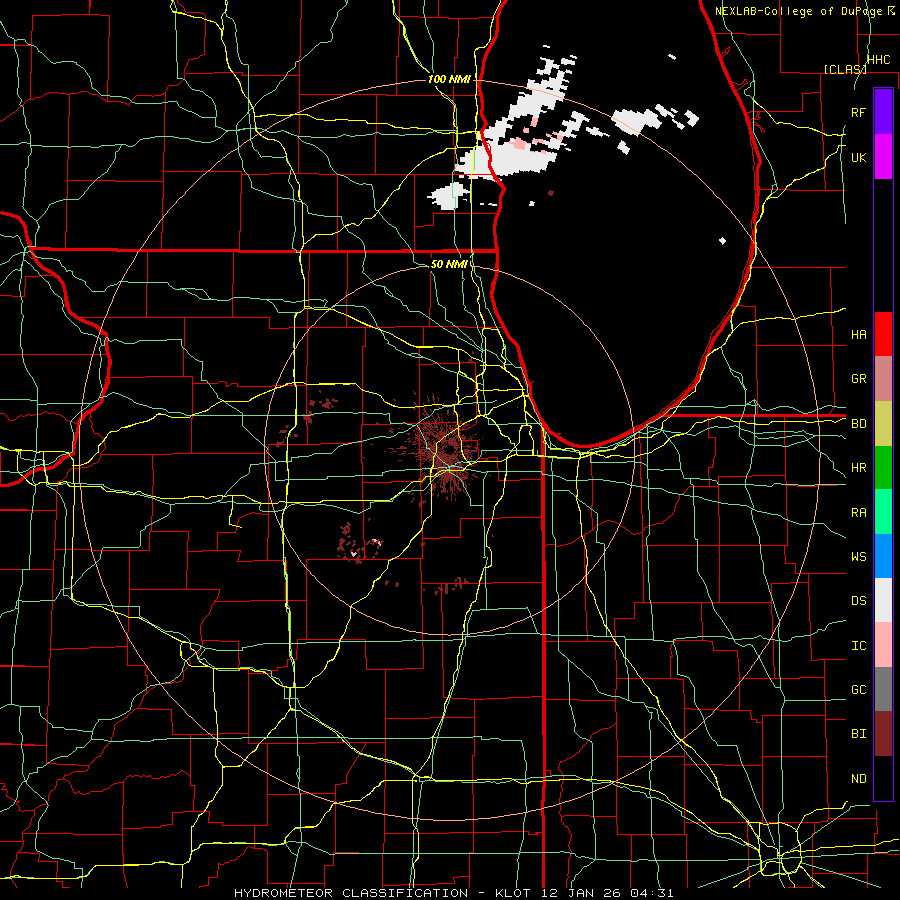The height and width of the screenshot is (900, 900).
Task: Select the brown BI legend swatch
Action: [x=883, y=734]
